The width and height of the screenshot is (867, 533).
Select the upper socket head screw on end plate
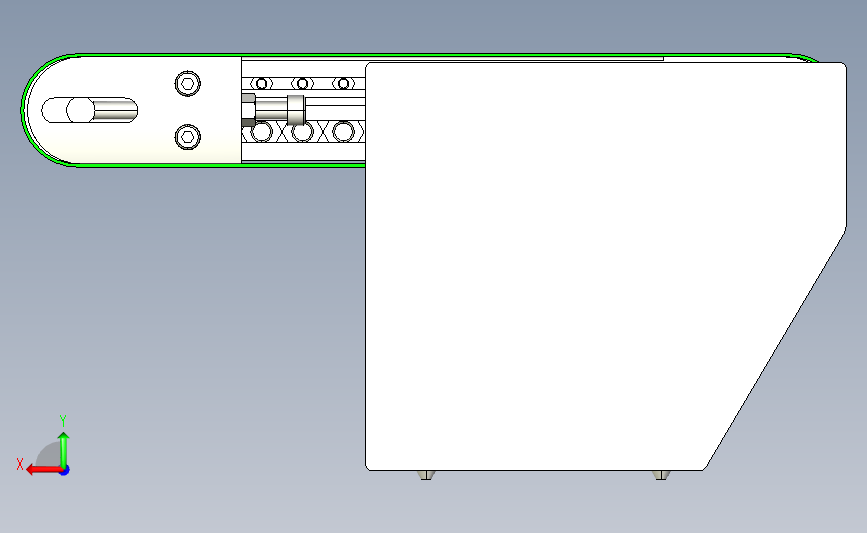coord(187,83)
